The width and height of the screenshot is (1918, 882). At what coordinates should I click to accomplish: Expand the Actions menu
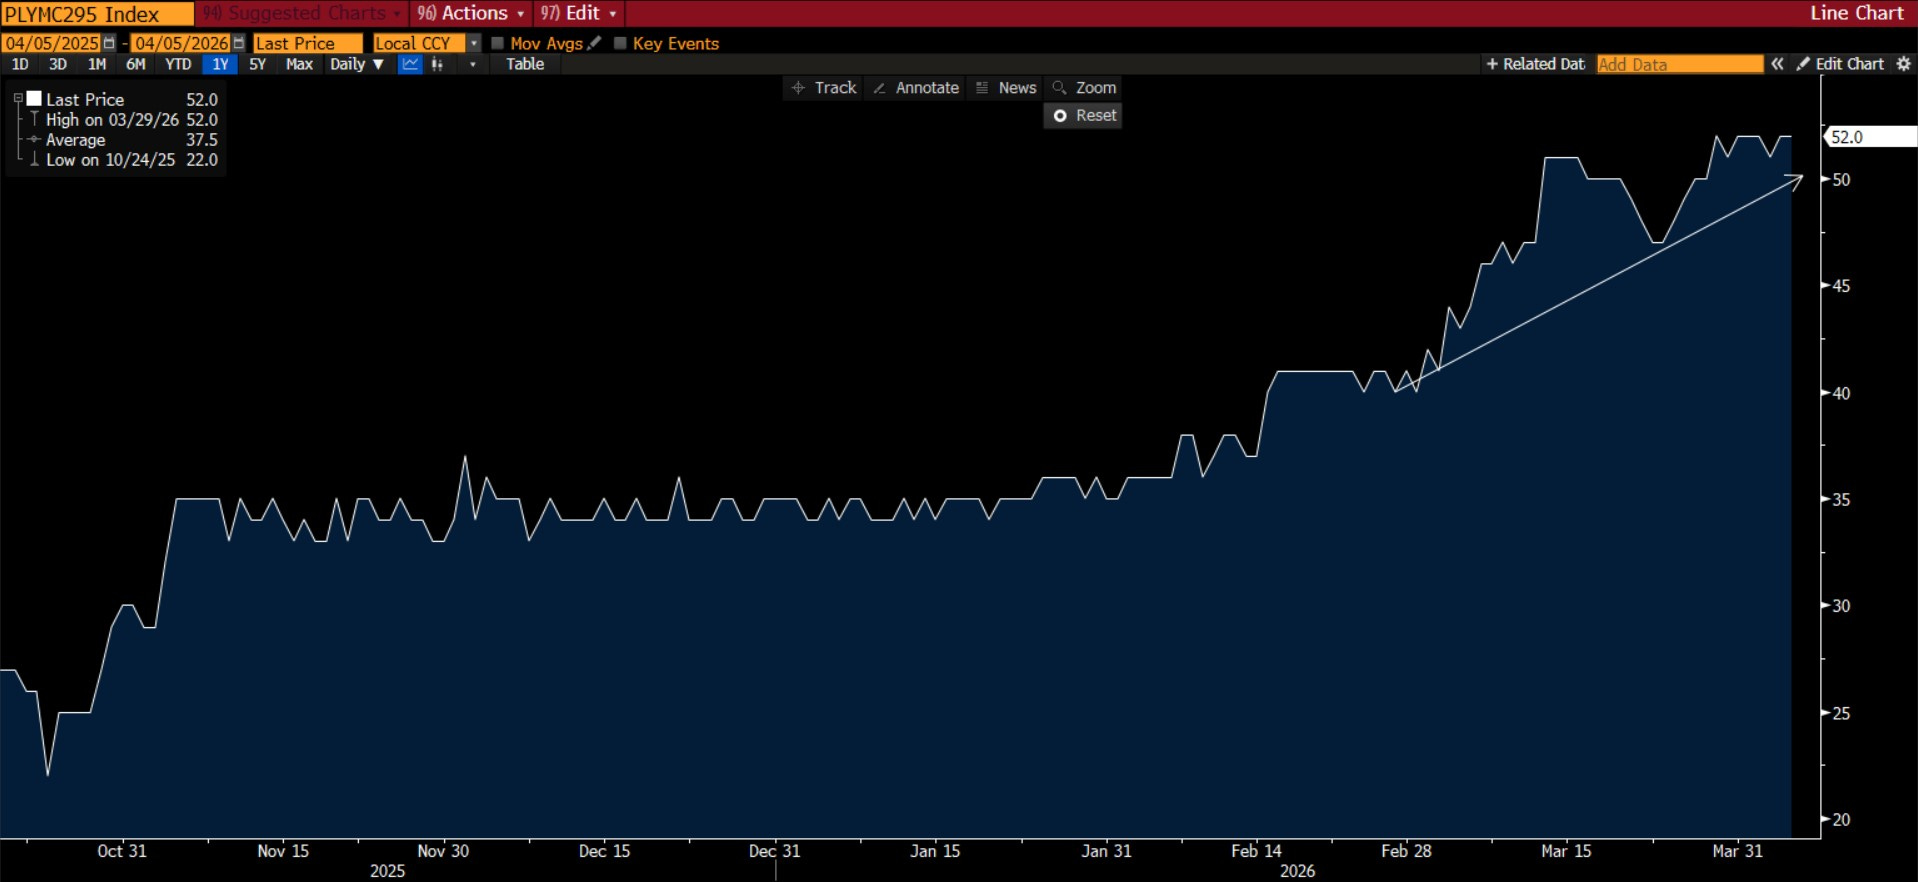point(470,13)
